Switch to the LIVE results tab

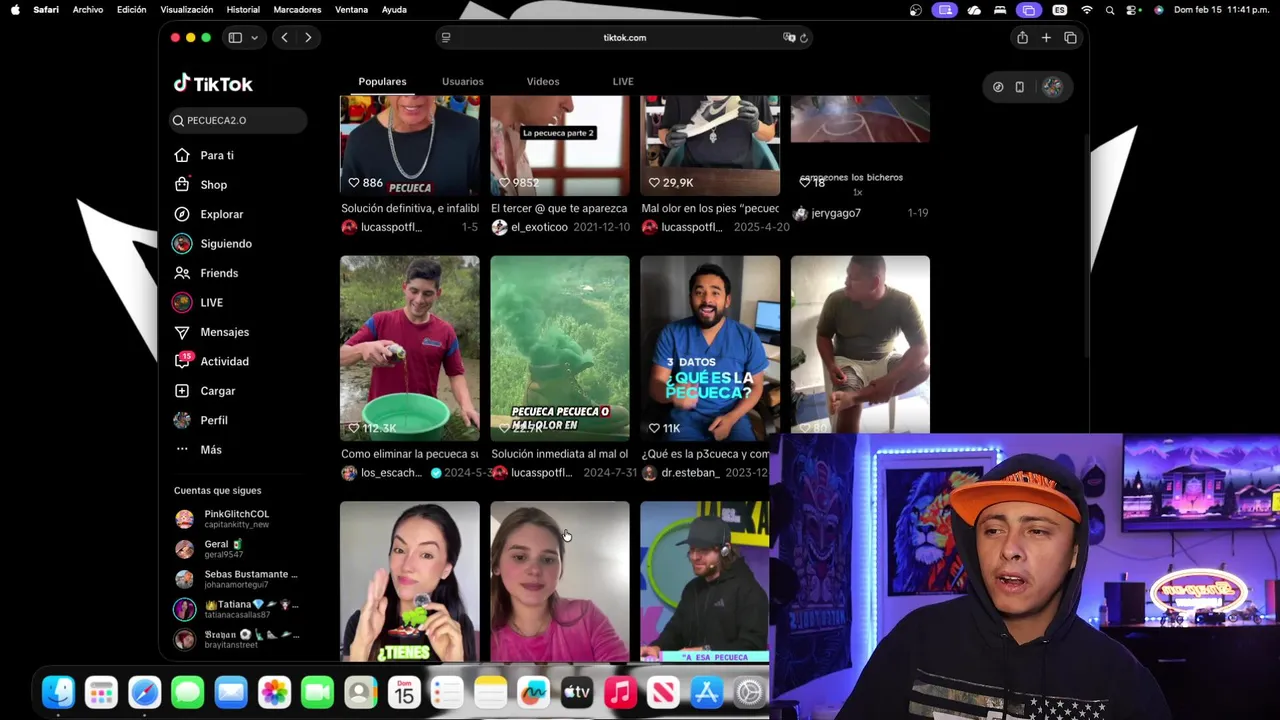point(623,81)
